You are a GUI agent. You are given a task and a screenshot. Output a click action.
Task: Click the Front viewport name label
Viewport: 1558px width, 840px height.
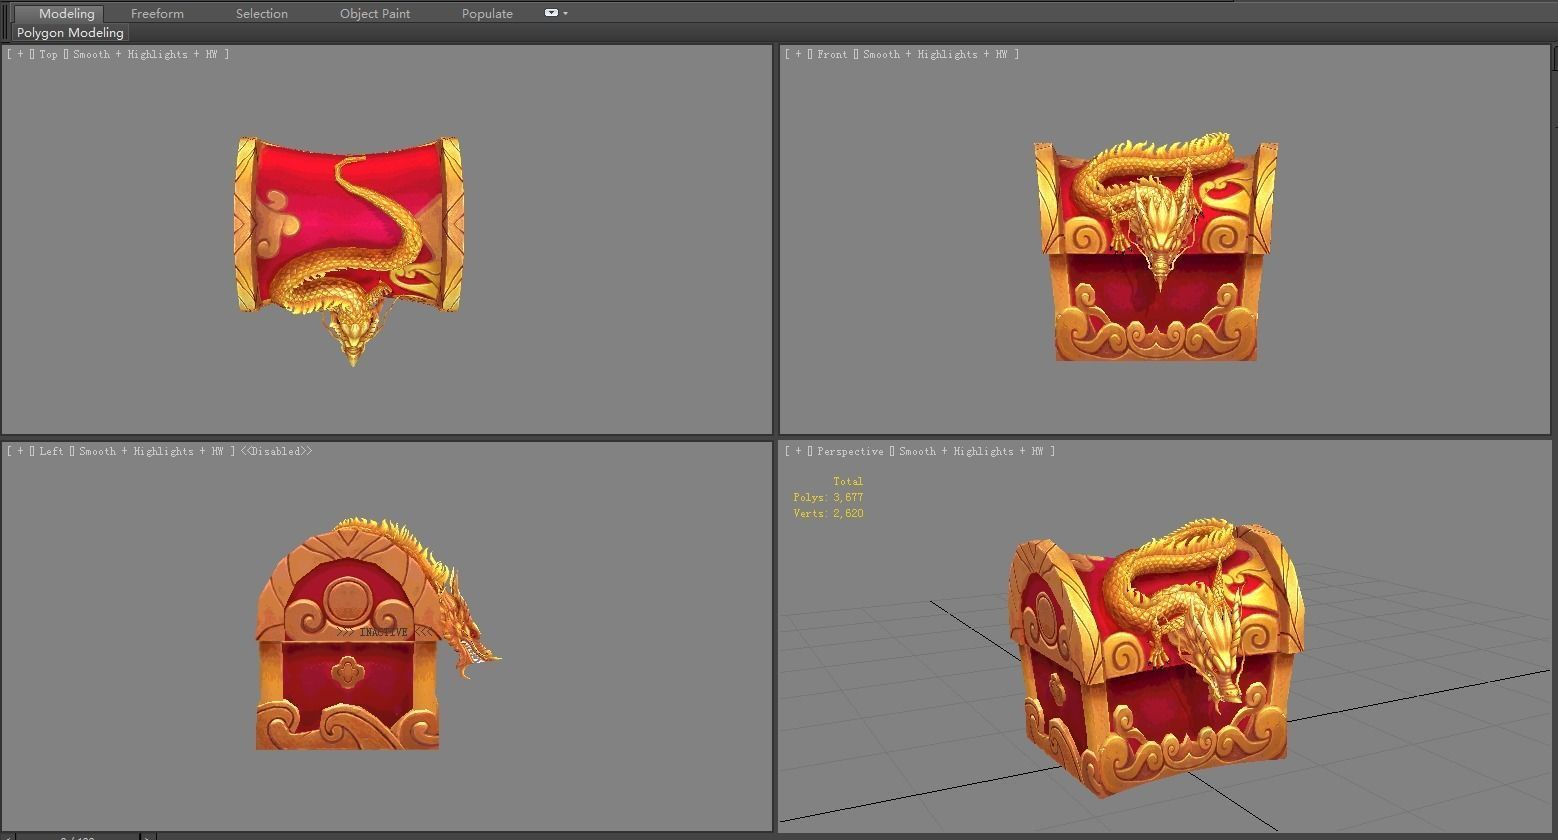(x=832, y=54)
